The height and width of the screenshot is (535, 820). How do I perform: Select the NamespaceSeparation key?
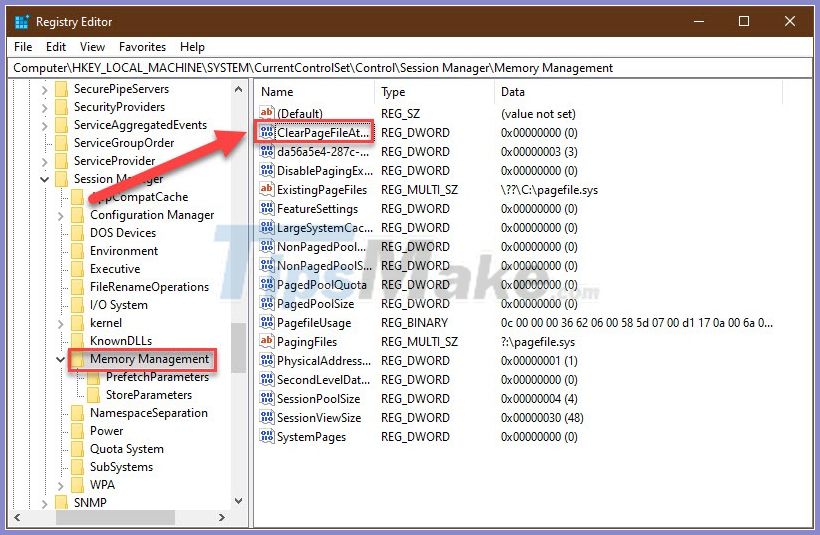coord(149,413)
